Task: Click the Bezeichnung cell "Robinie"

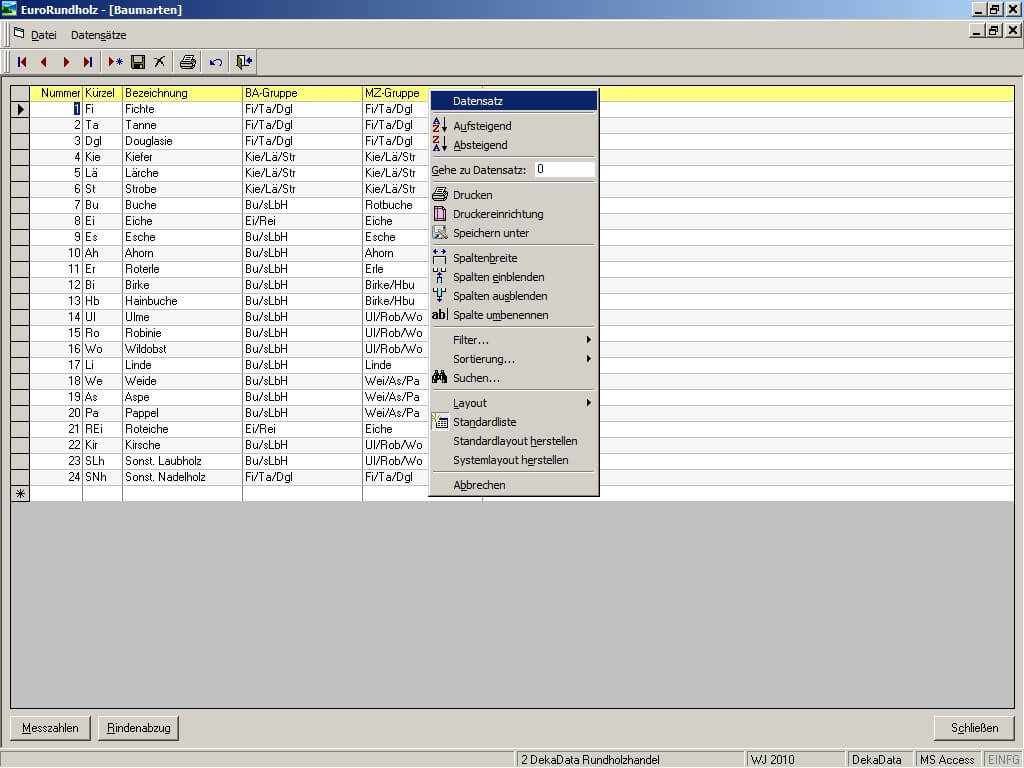Action: (182, 333)
